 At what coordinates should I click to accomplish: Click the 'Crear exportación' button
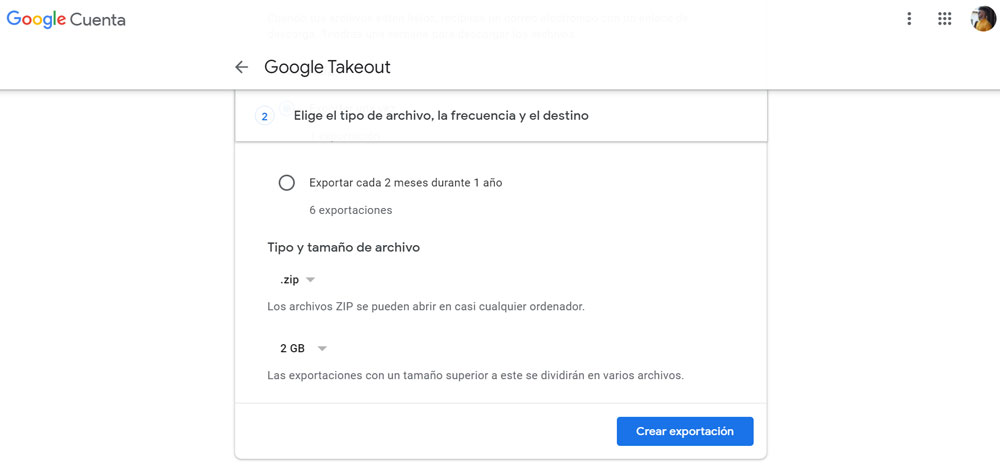coord(685,431)
